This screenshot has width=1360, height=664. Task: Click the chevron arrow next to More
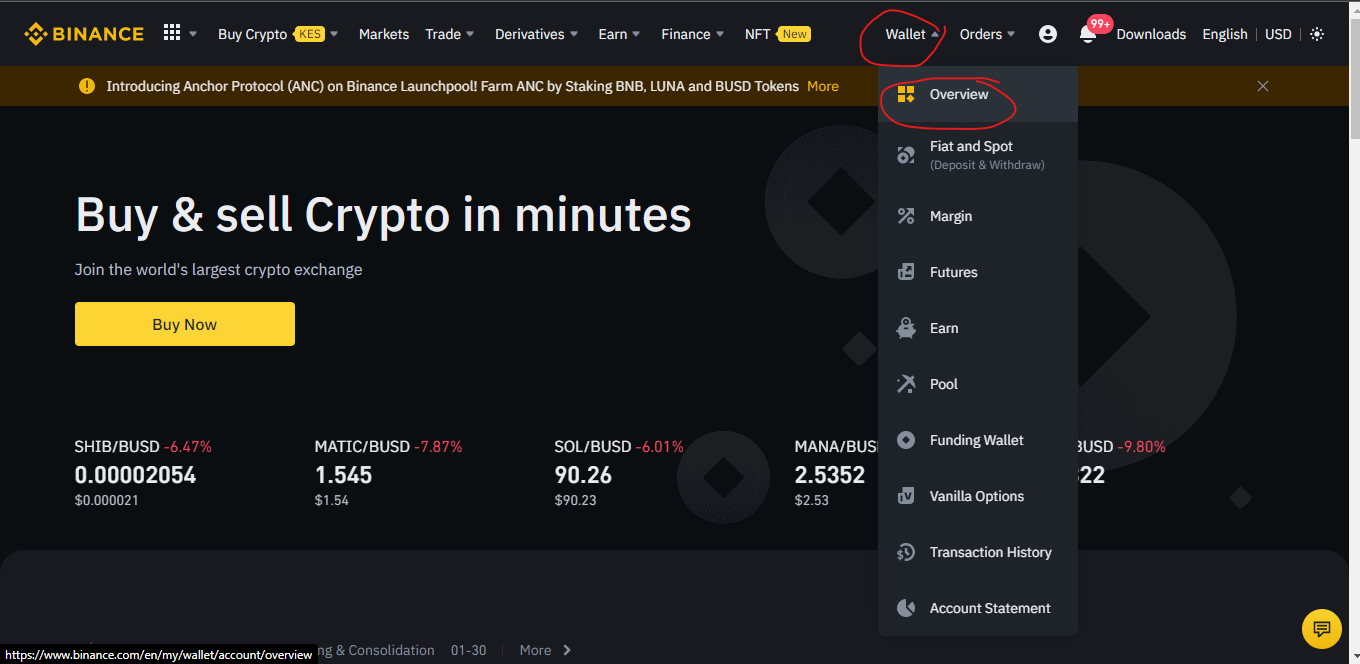click(x=567, y=650)
